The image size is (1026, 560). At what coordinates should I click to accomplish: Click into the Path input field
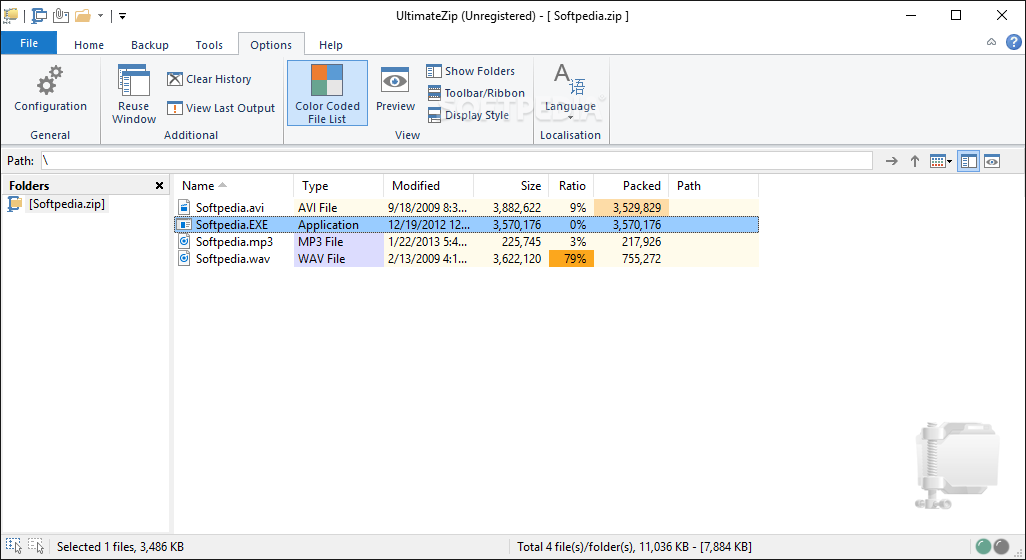457,161
